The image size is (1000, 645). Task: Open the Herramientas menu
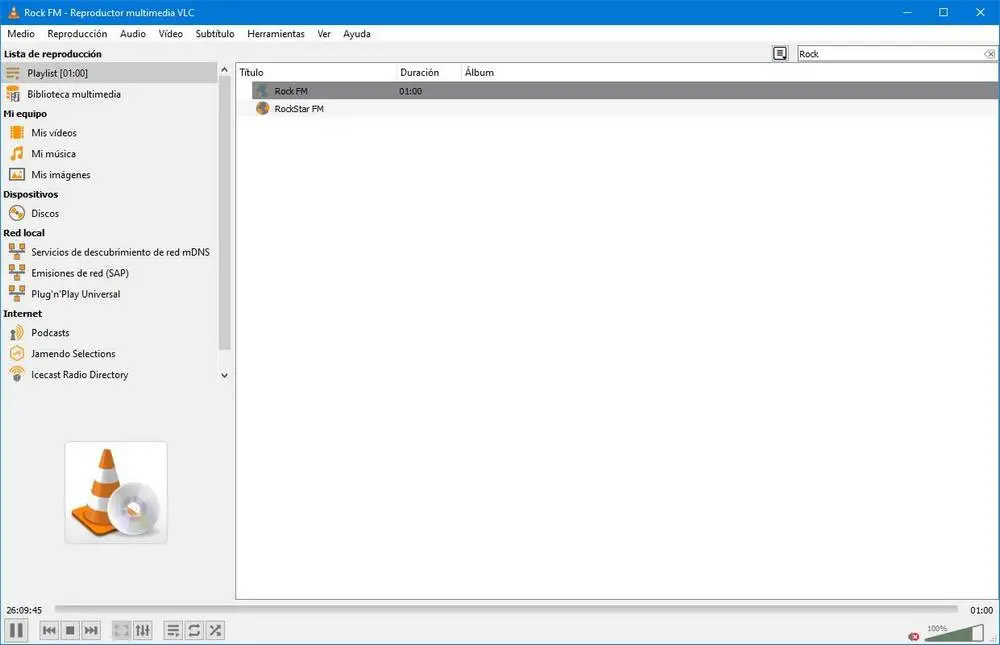(276, 34)
